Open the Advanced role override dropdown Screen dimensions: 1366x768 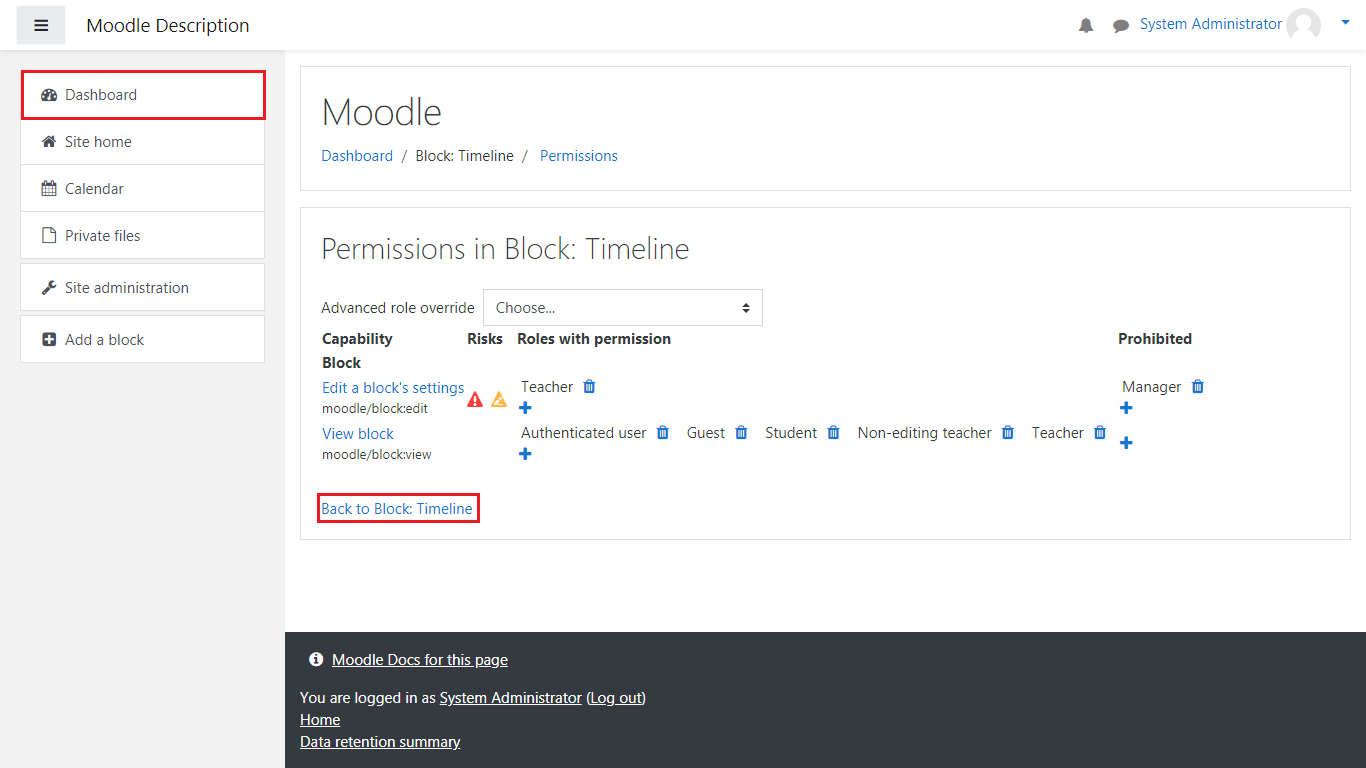coord(622,308)
